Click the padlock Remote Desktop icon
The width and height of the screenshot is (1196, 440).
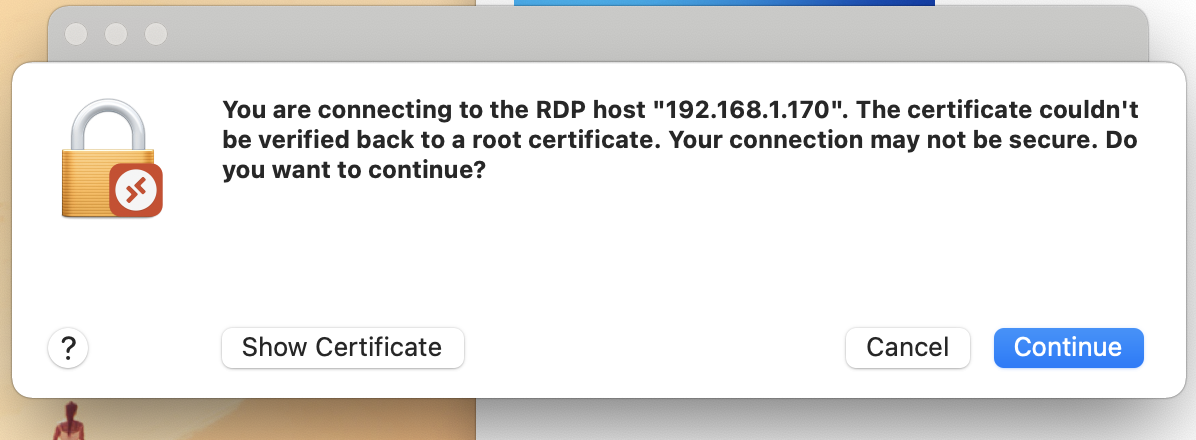pos(112,159)
